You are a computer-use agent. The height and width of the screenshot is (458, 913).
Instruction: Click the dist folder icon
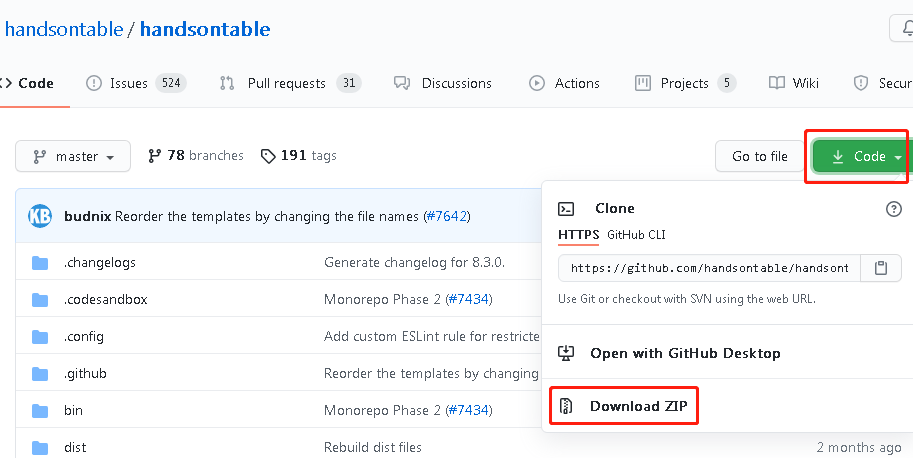40,448
